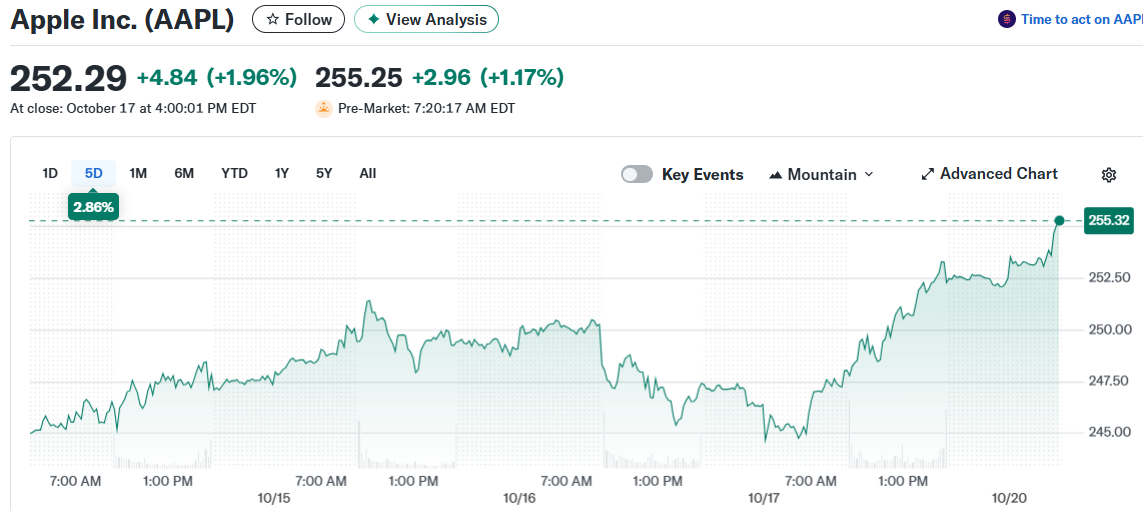Select the All time range
This screenshot has width=1143, height=511.
pyautogui.click(x=367, y=173)
